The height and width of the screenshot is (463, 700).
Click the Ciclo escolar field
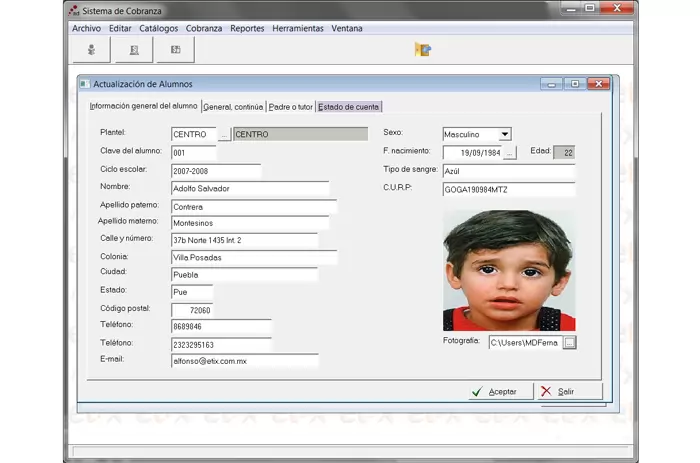[x=216, y=171]
